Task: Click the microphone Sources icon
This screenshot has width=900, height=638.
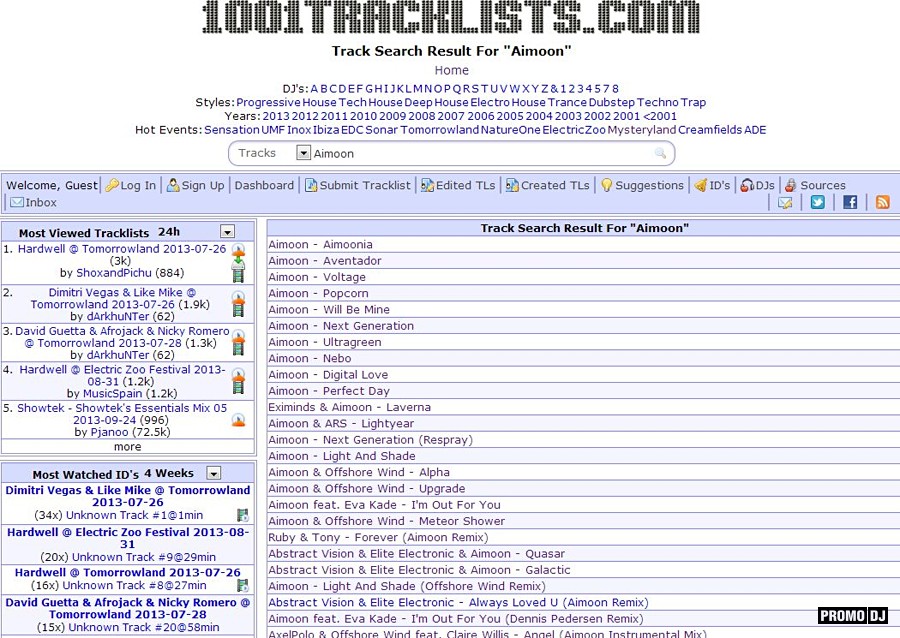Action: [791, 185]
